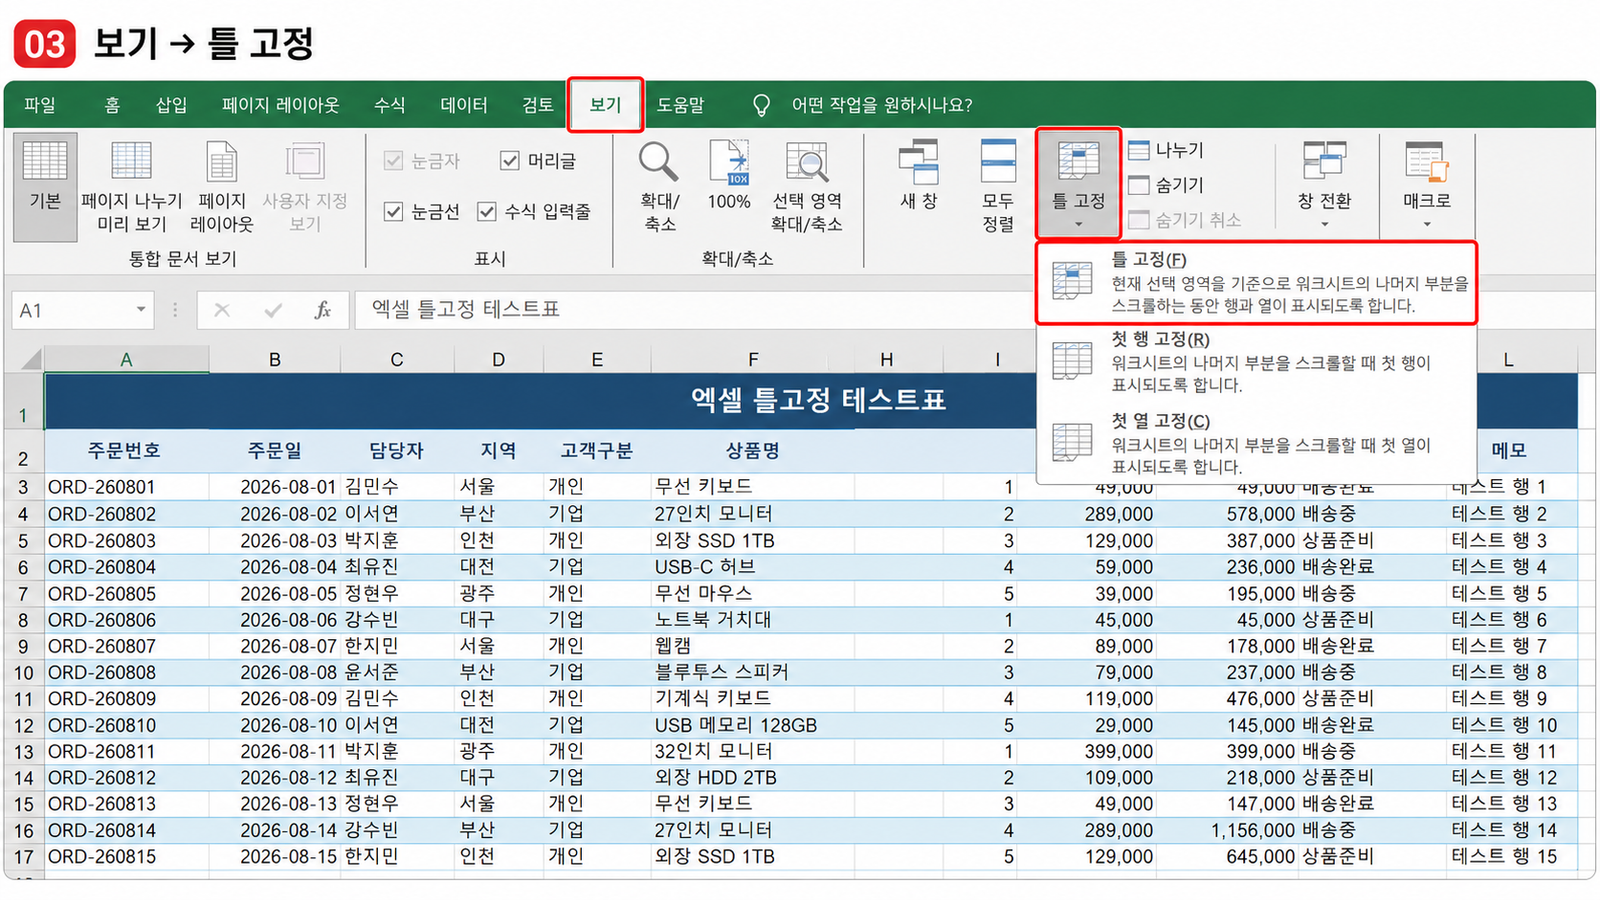The height and width of the screenshot is (900, 1600).
Task: Switch to the 삽입 tab
Action: (x=171, y=105)
